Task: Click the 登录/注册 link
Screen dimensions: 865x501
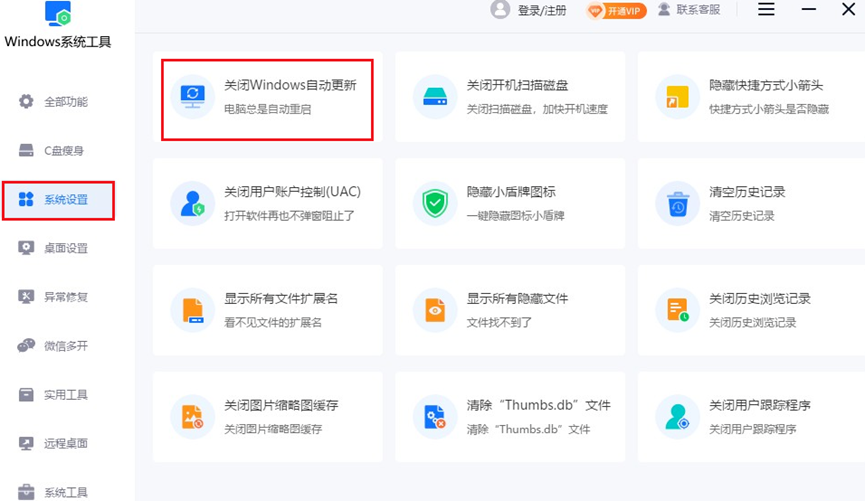Action: tap(542, 10)
